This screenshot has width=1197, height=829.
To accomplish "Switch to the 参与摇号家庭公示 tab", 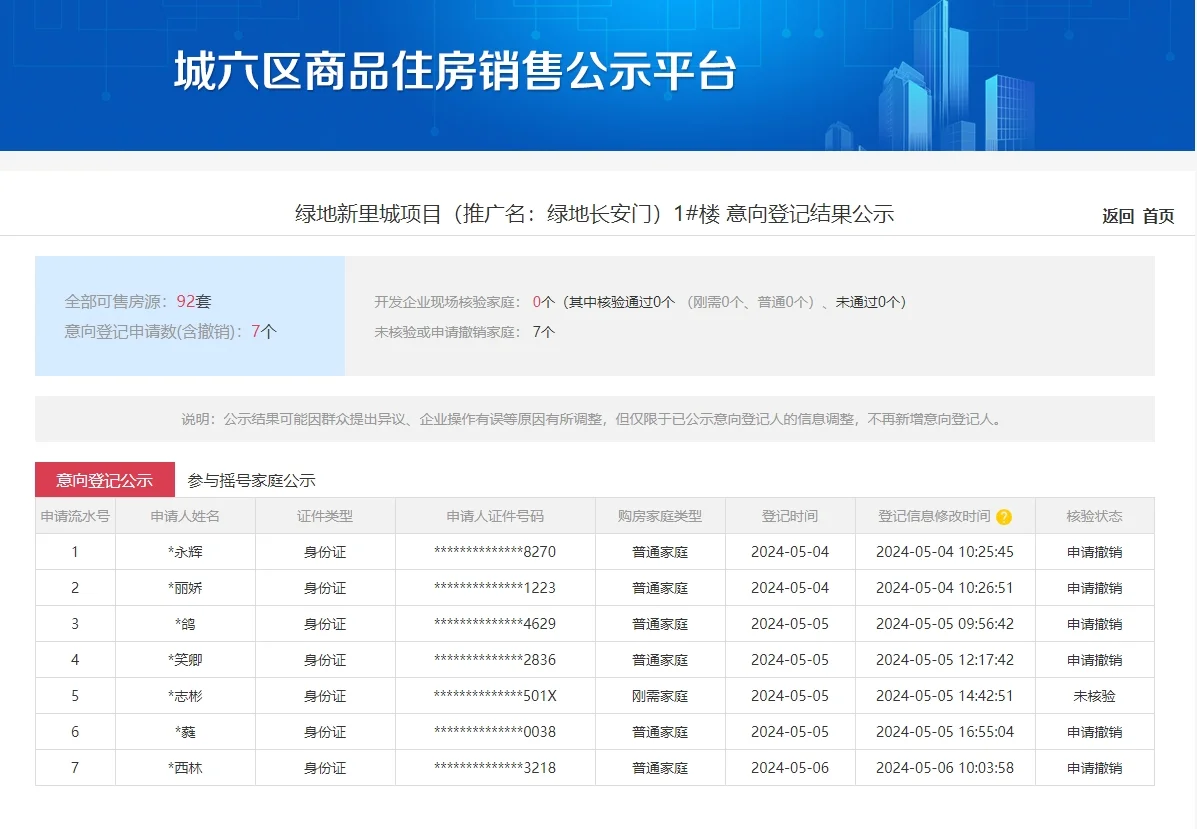I will click(x=251, y=480).
